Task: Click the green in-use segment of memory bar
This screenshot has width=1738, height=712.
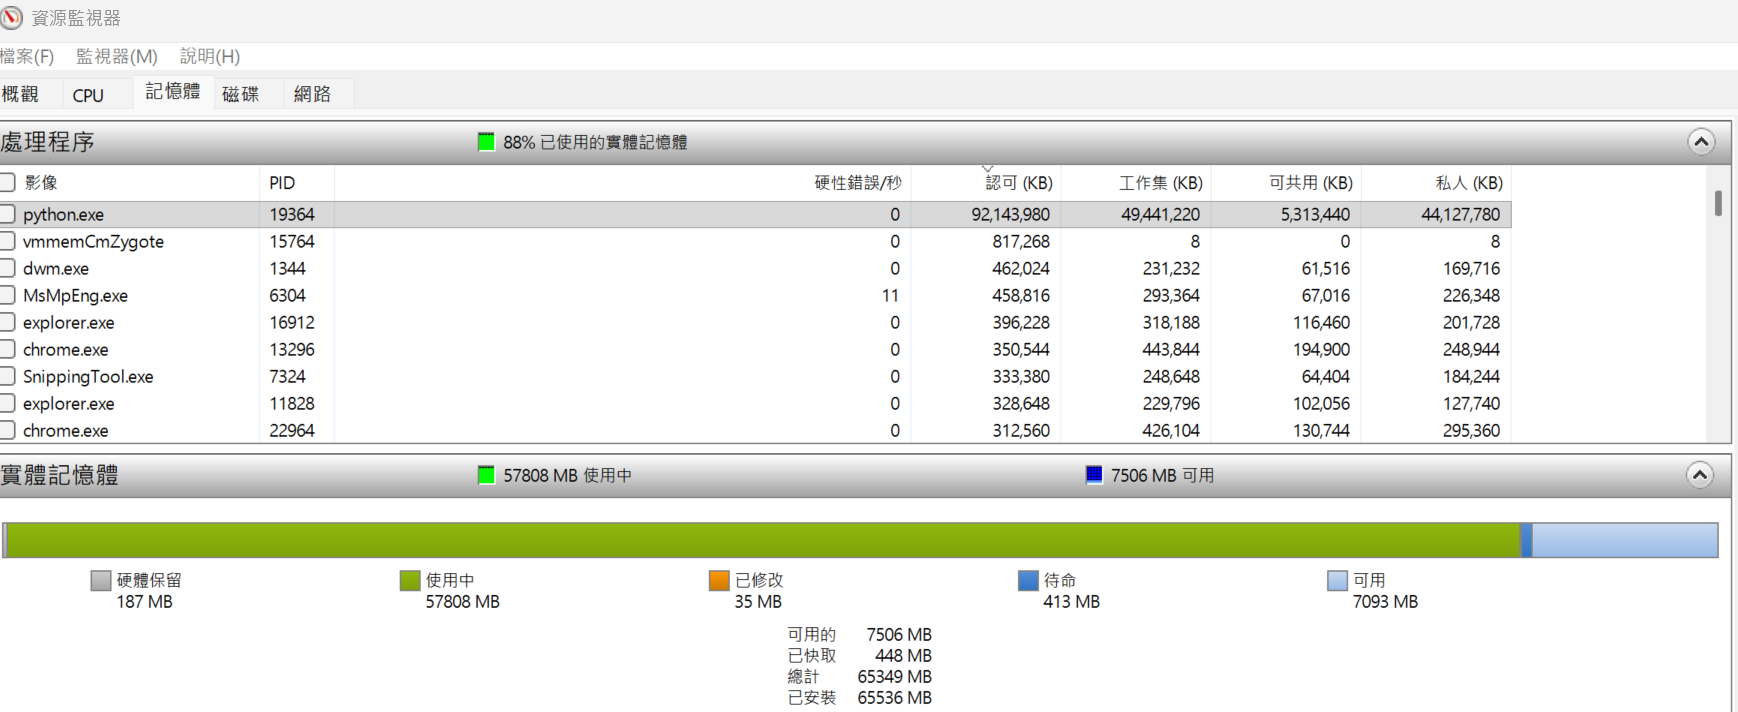Action: click(764, 540)
